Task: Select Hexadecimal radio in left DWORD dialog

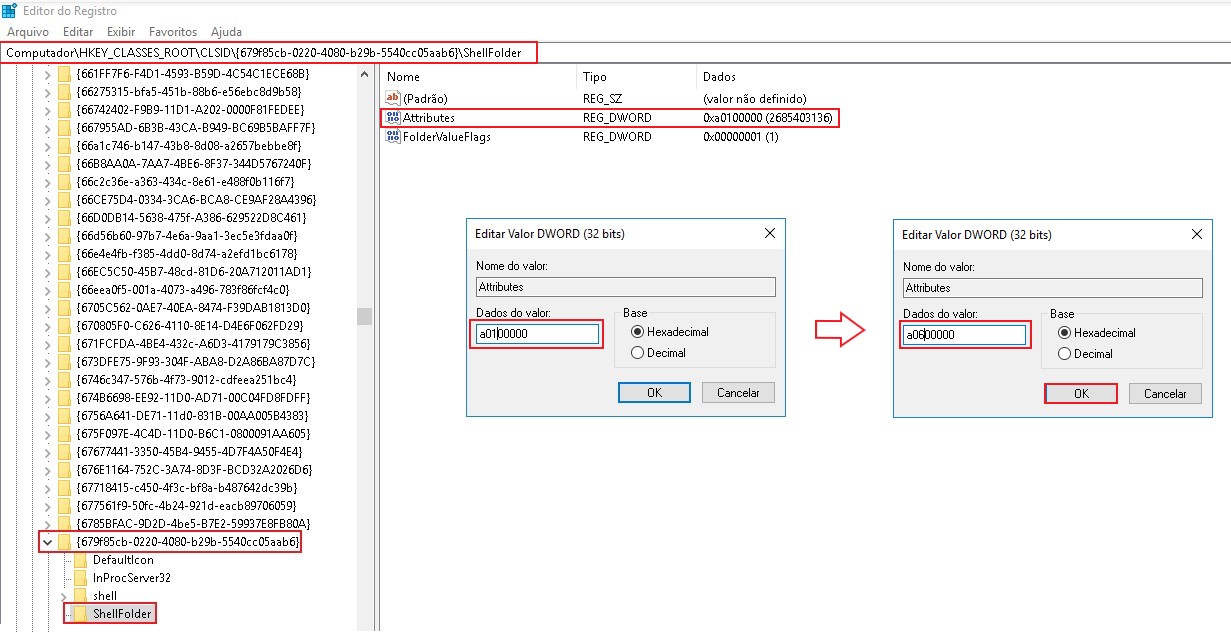Action: pos(637,332)
